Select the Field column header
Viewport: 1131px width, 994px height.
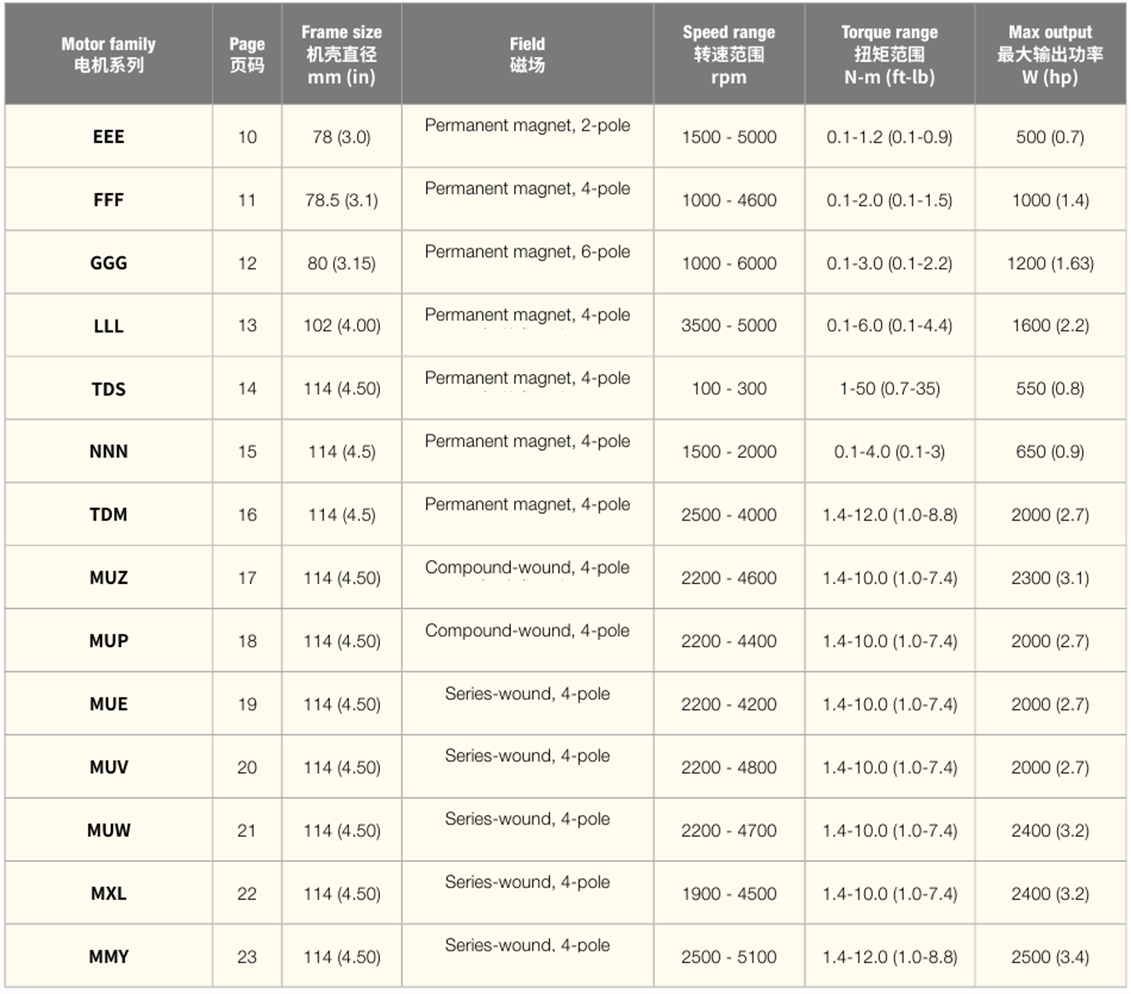point(527,54)
